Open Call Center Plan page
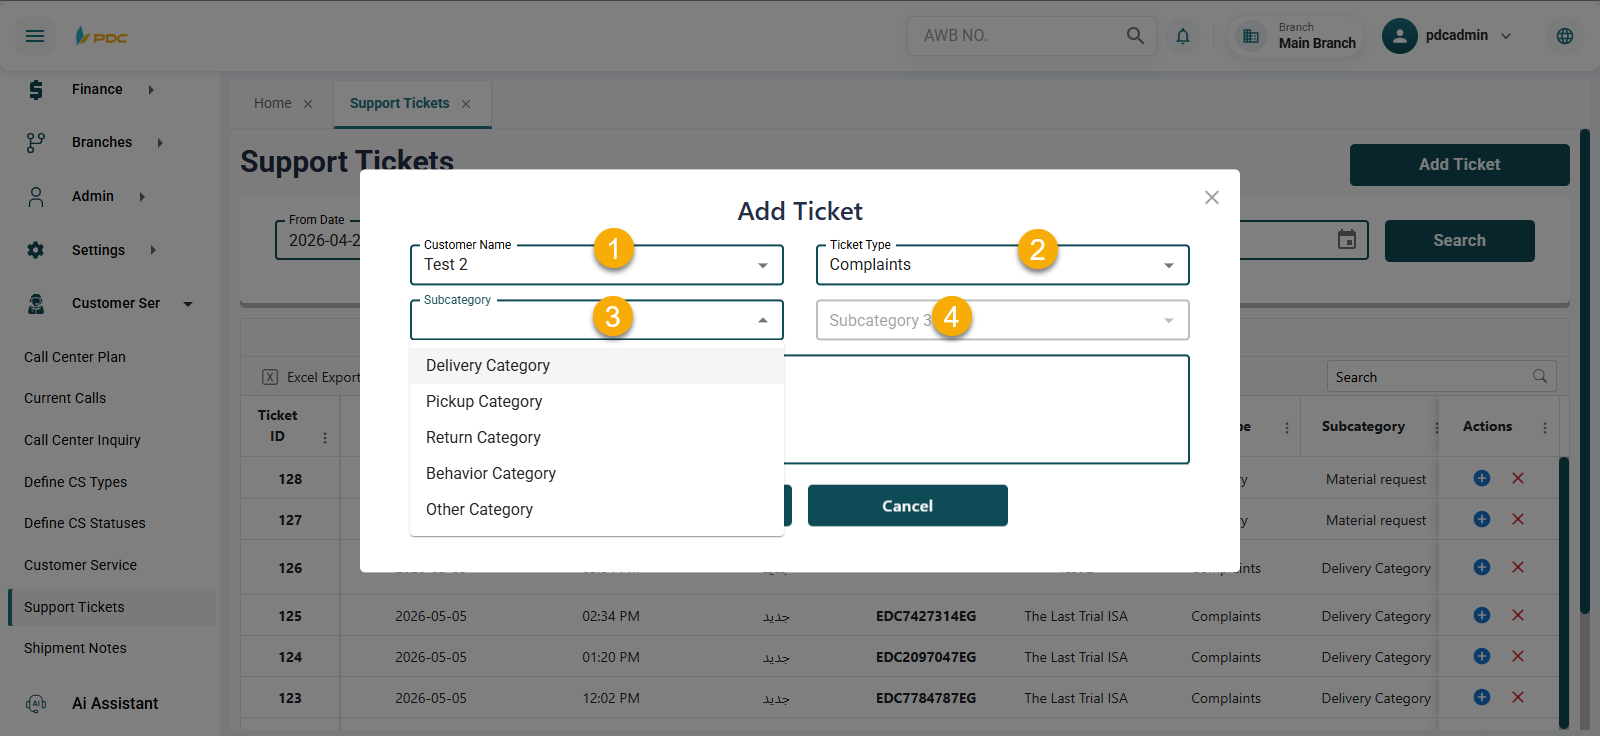Image resolution: width=1600 pixels, height=736 pixels. 75,357
